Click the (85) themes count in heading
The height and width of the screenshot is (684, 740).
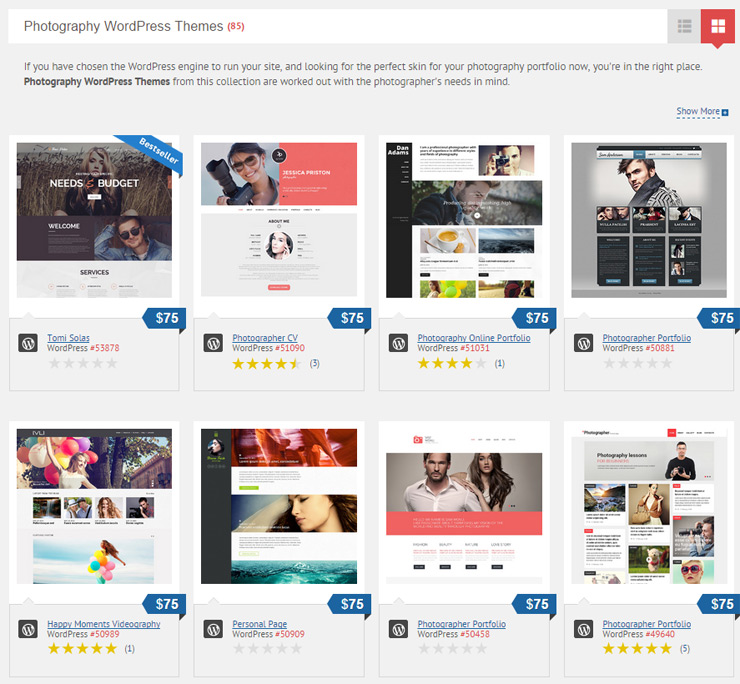coord(235,26)
